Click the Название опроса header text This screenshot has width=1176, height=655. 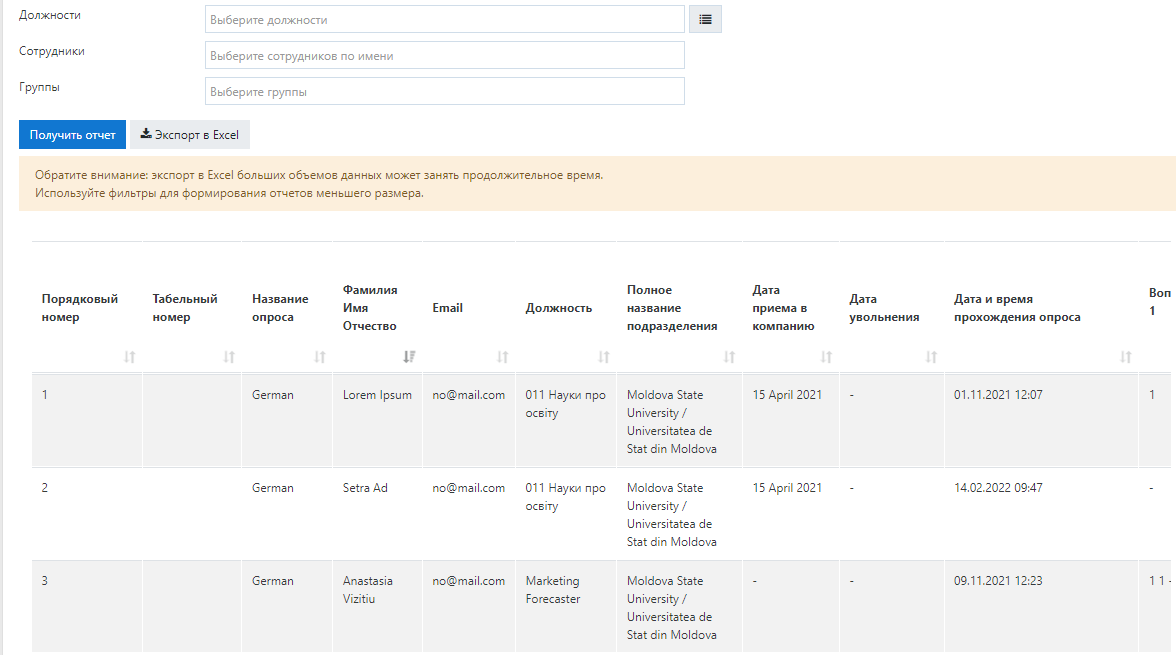280,308
